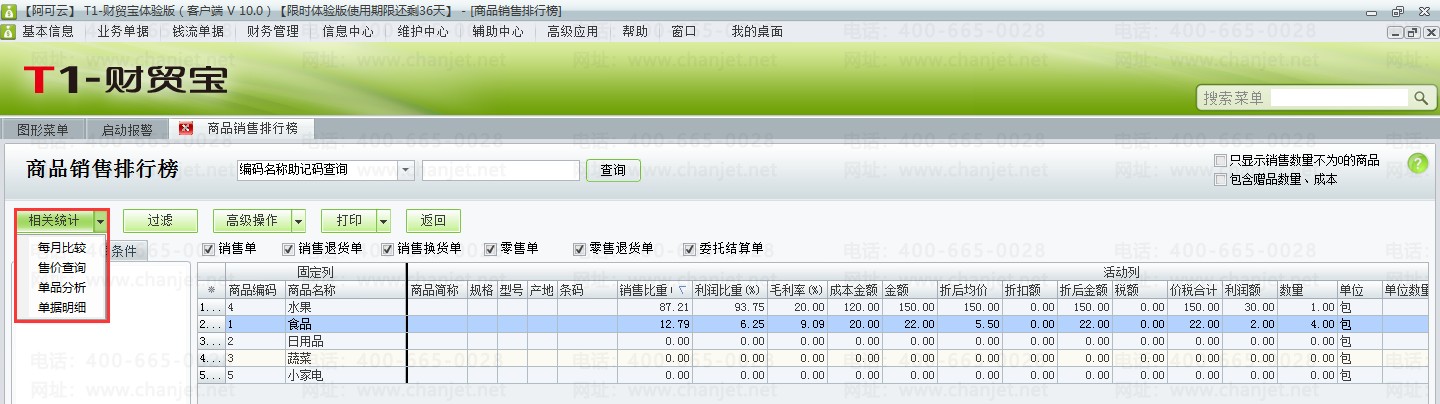Focus the query text input beside 查询

(501, 170)
